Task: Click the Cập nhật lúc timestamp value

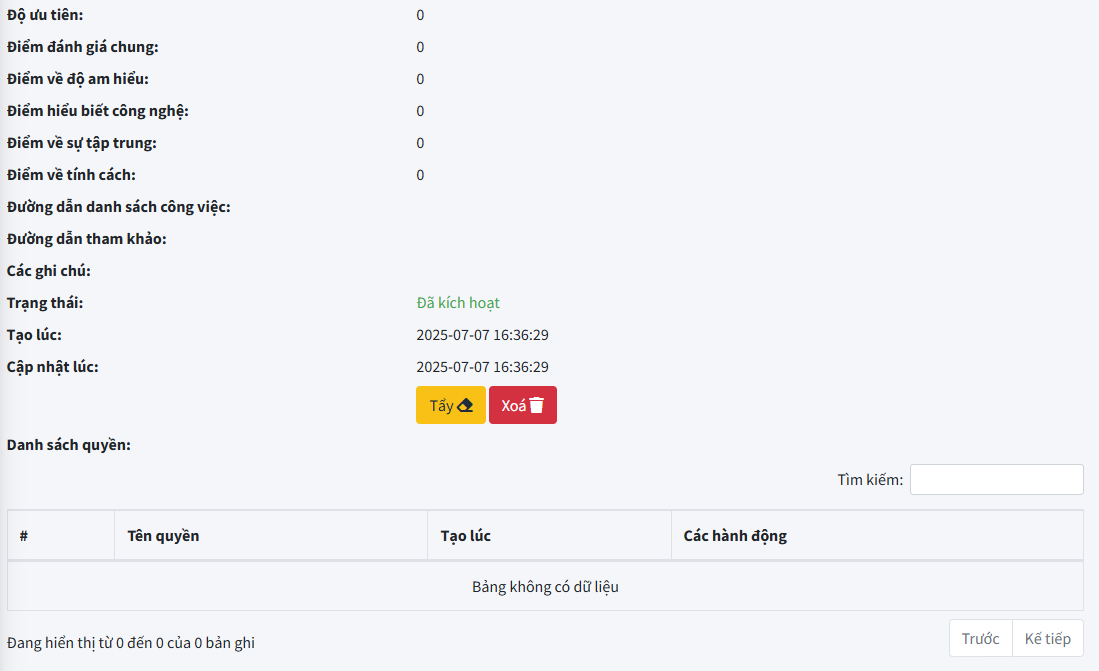Action: click(x=482, y=367)
